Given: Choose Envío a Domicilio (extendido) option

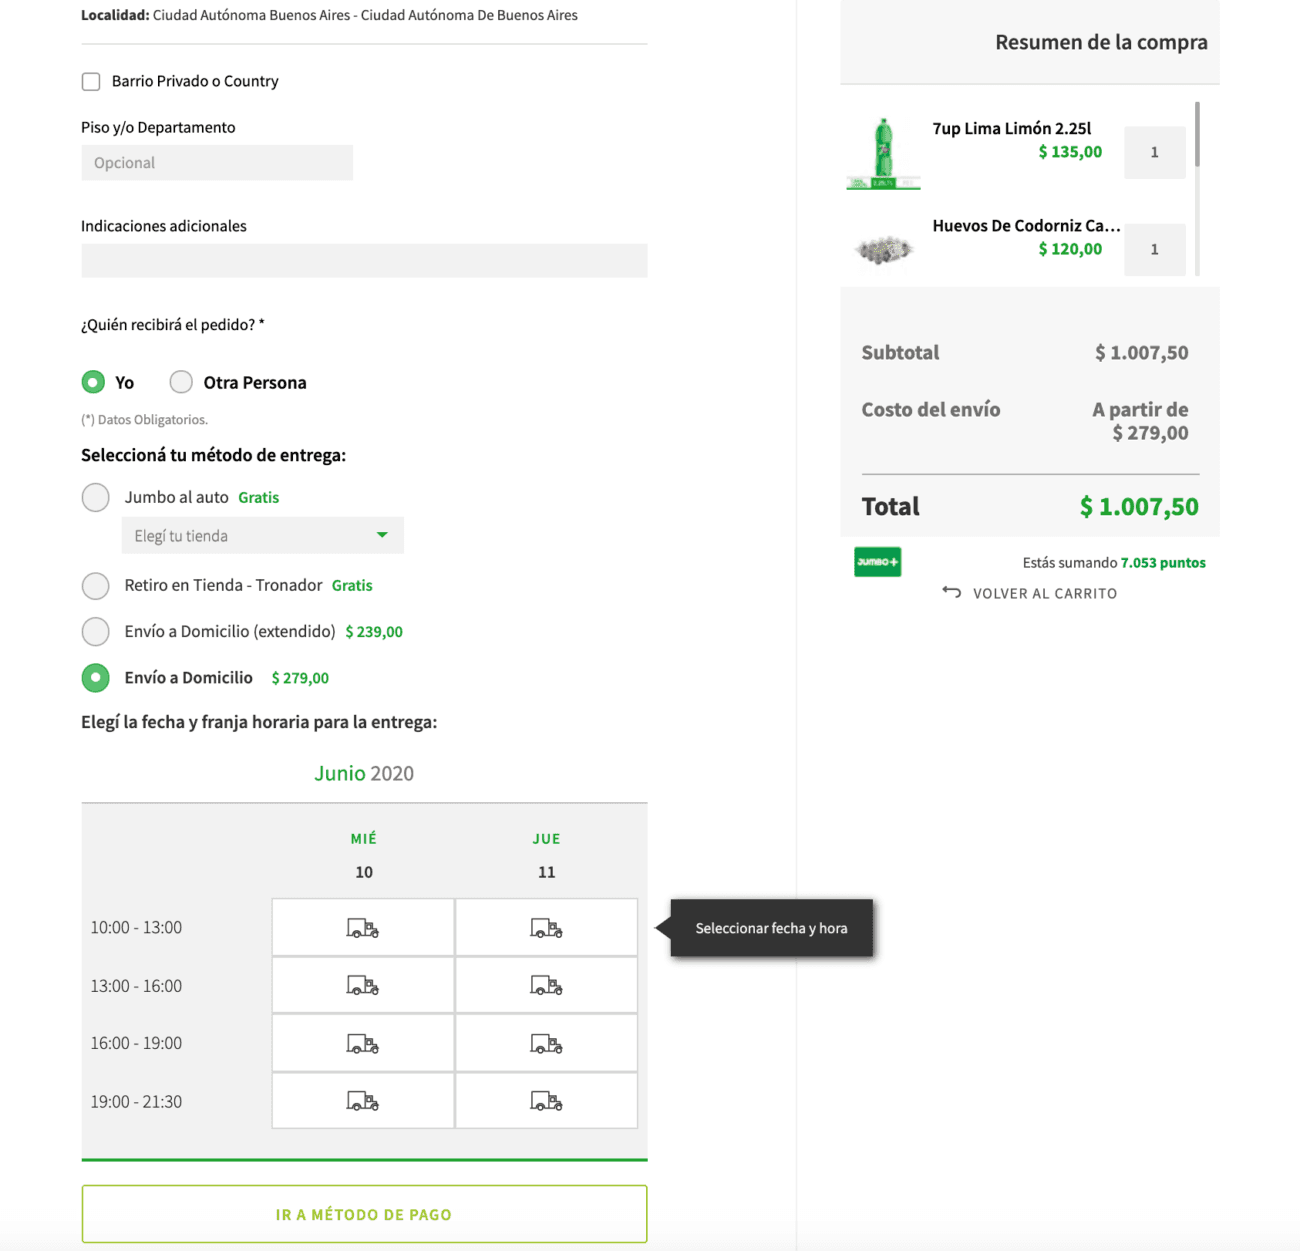Looking at the screenshot, I should [x=96, y=631].
